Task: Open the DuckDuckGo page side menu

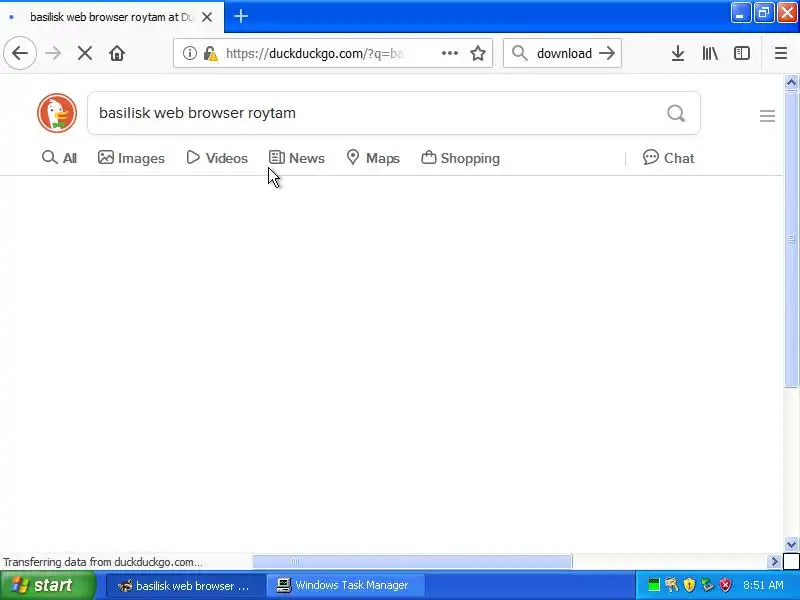Action: click(x=767, y=116)
